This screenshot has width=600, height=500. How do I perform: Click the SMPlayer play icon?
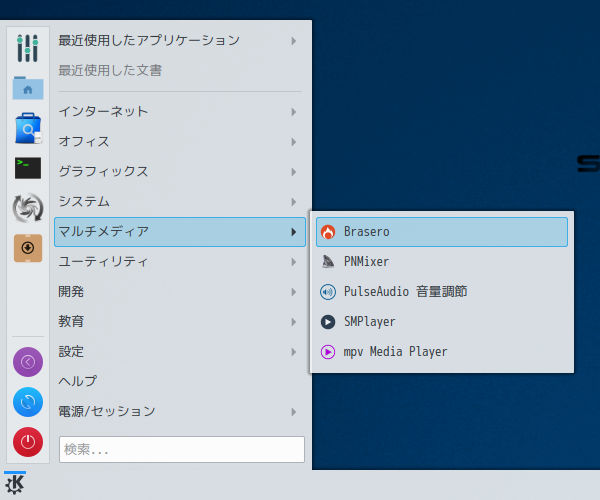tap(328, 322)
